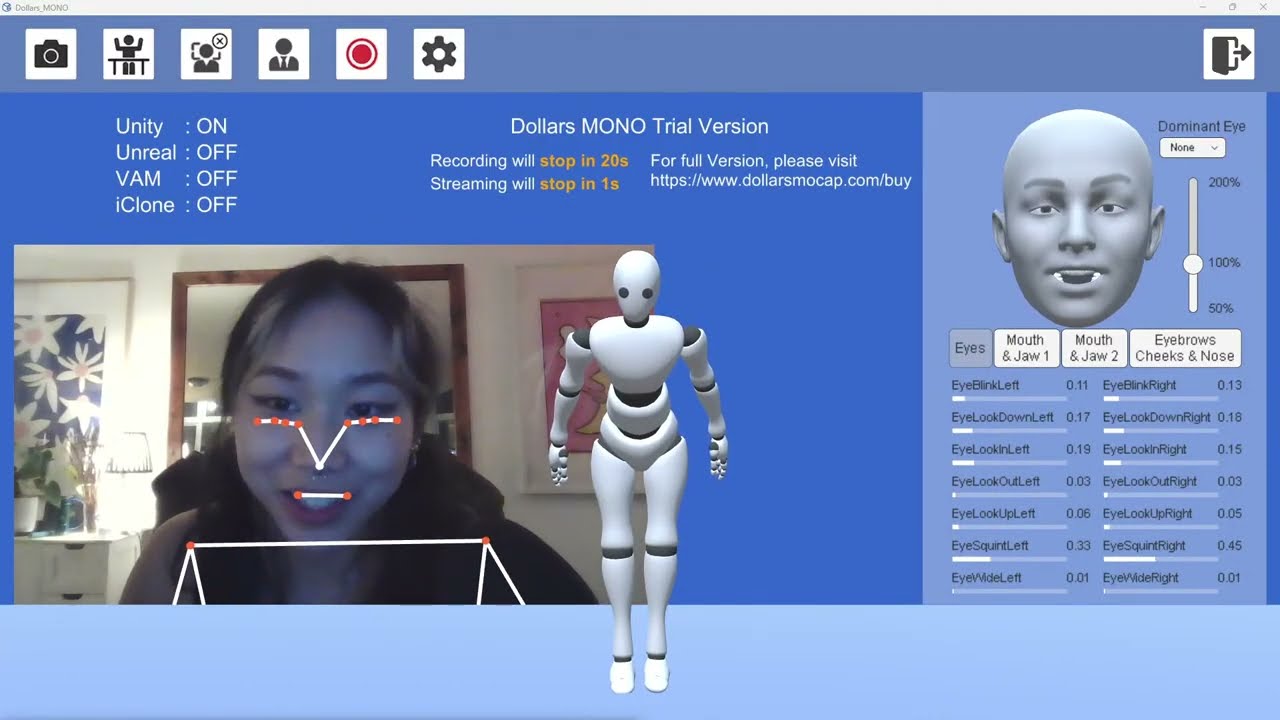Click the EyeLookDownLeft slider bar

coord(1009,430)
